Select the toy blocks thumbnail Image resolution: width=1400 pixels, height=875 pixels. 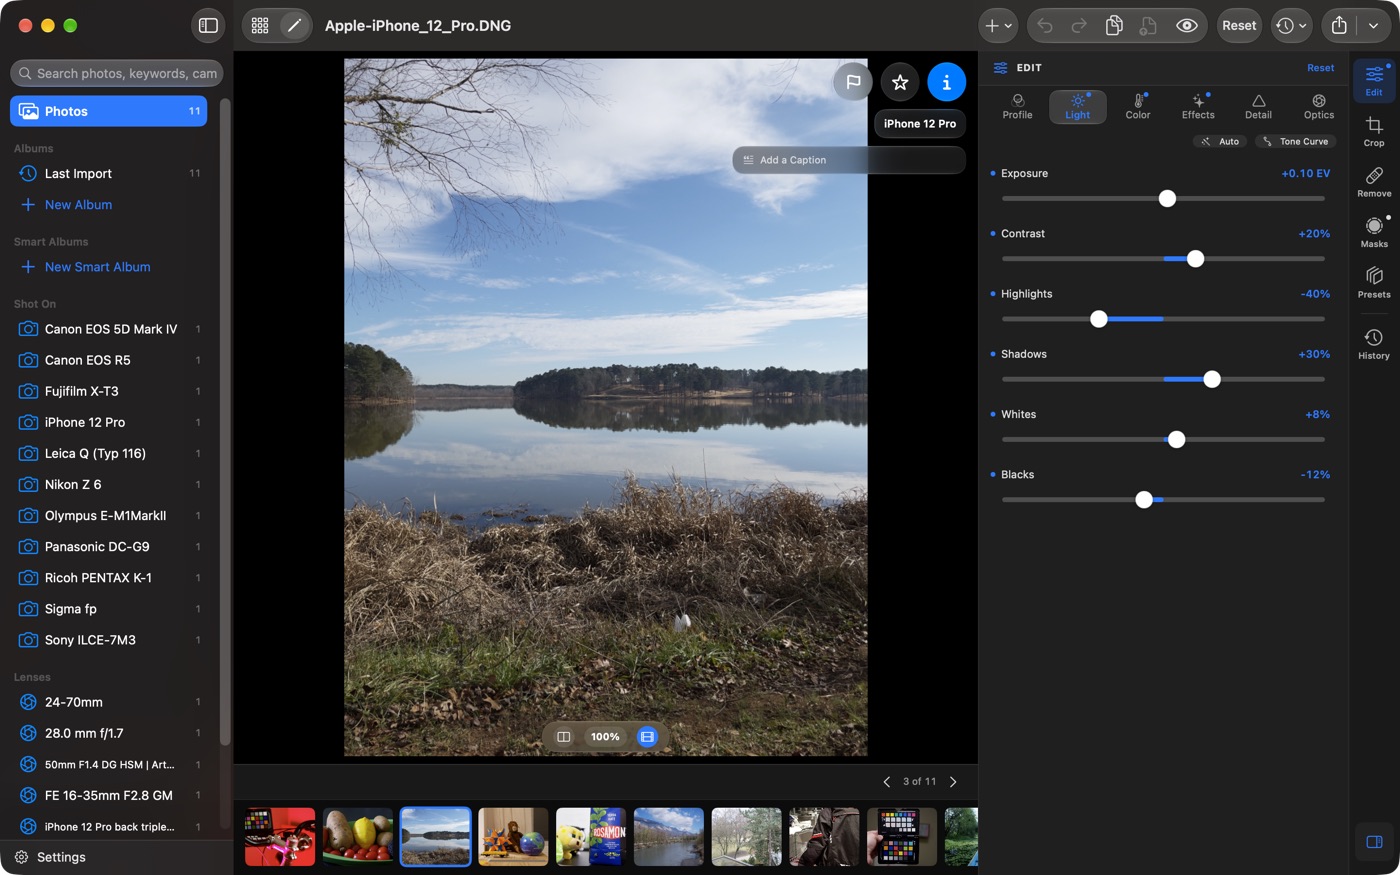pos(513,837)
